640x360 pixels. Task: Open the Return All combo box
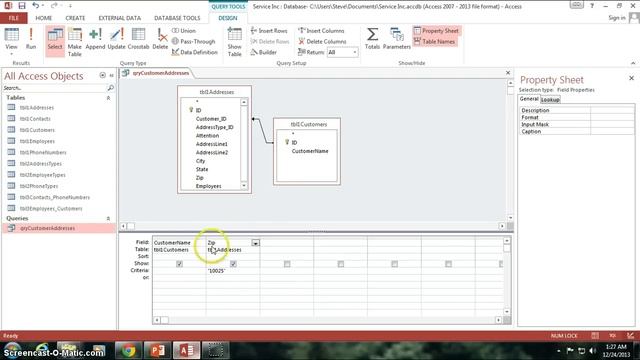pos(342,52)
